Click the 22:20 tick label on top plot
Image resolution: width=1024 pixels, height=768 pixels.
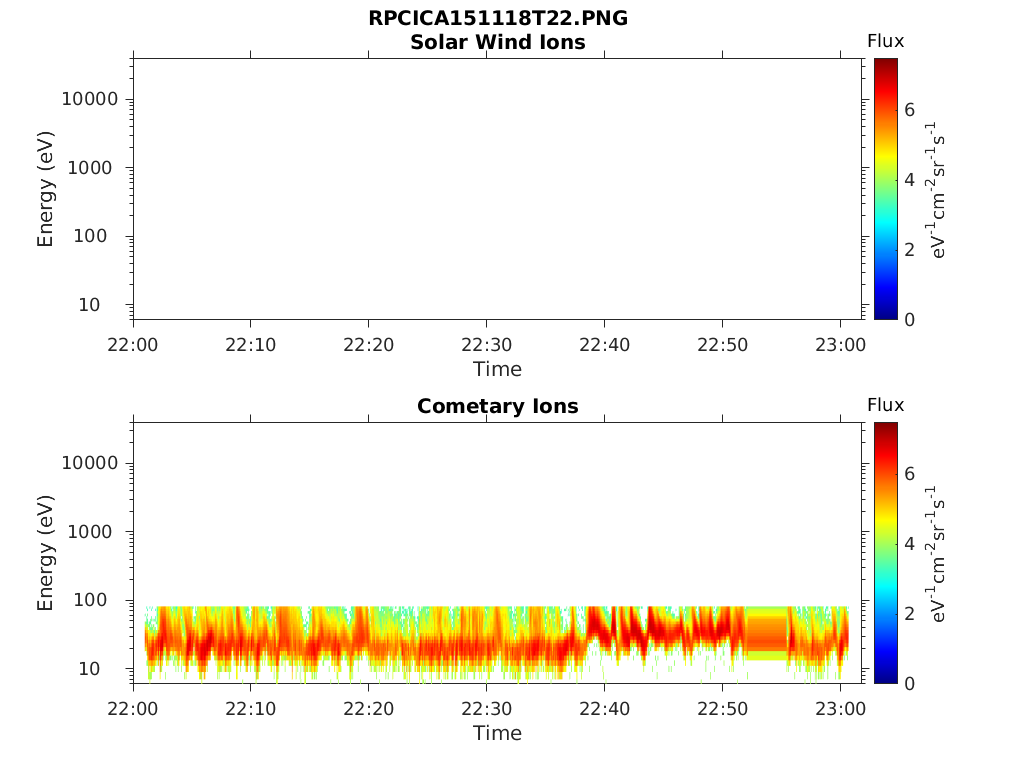pyautogui.click(x=368, y=345)
